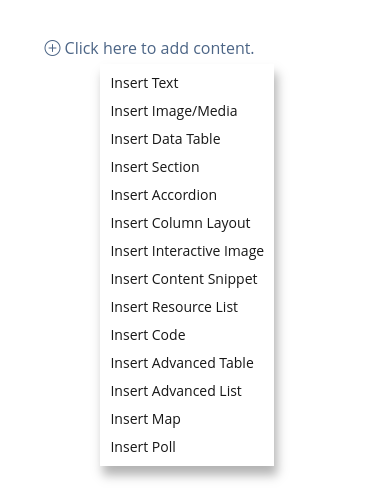The image size is (371, 492).
Task: Choose Insert Image/Media option
Action: [187, 111]
